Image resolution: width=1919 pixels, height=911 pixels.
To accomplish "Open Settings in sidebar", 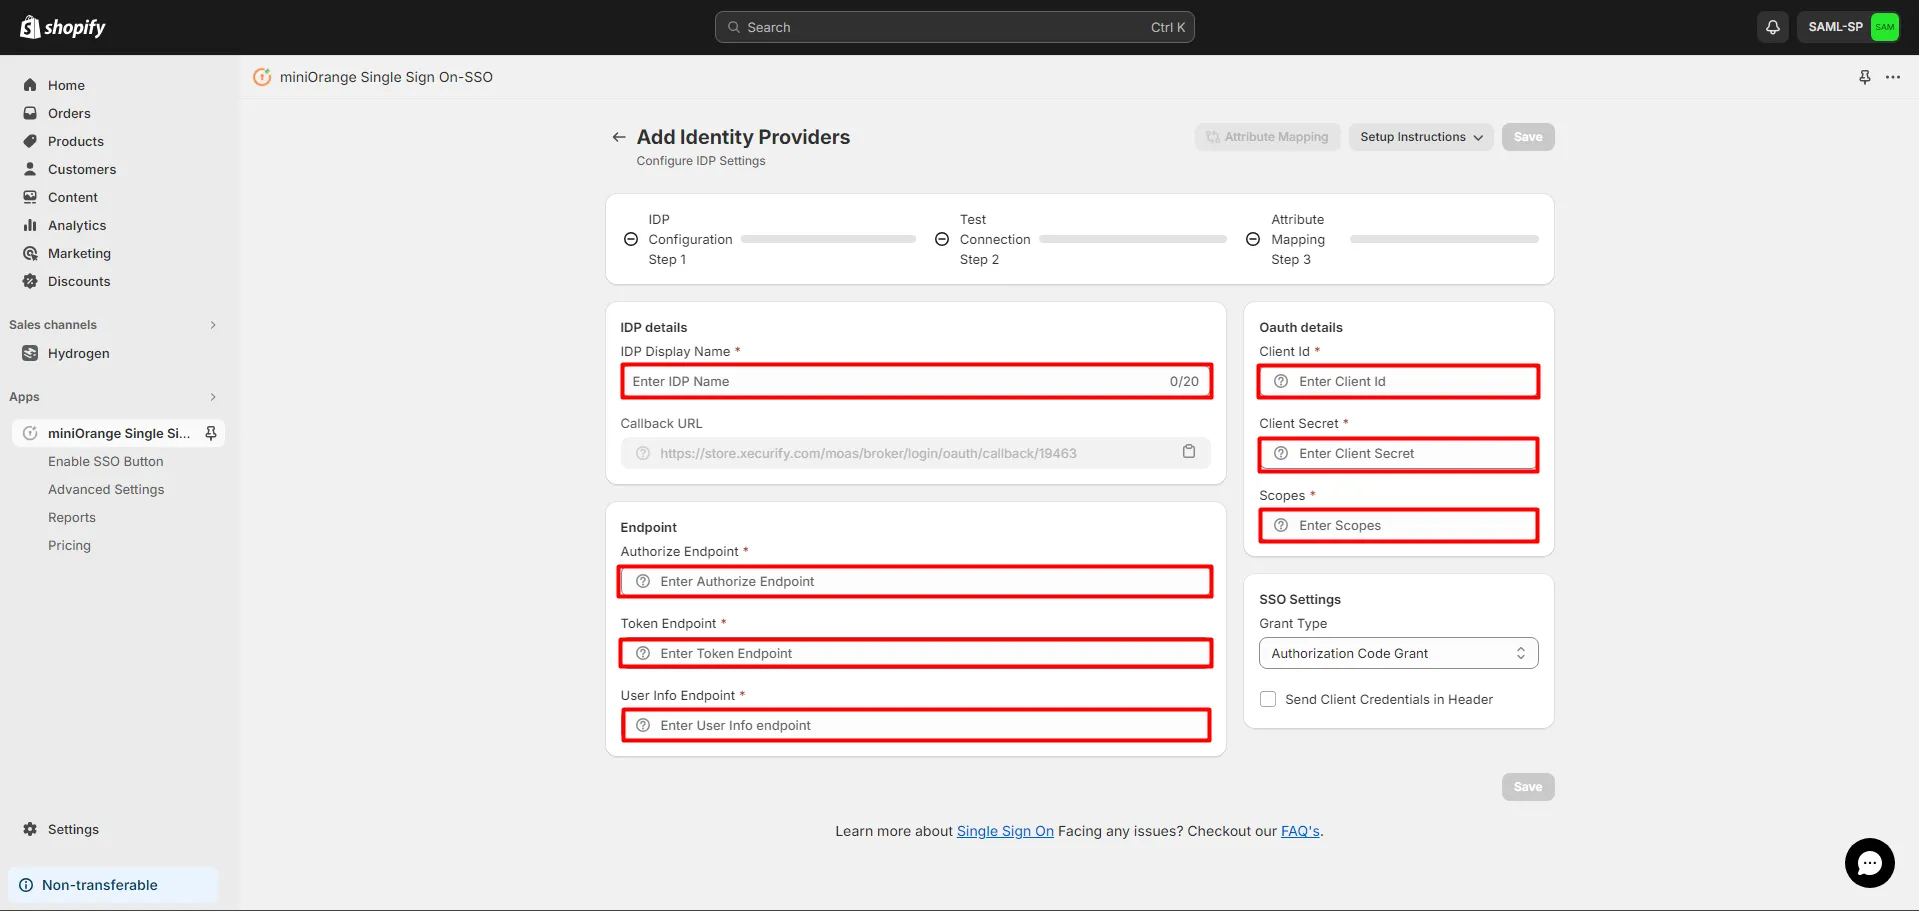I will (x=73, y=829).
